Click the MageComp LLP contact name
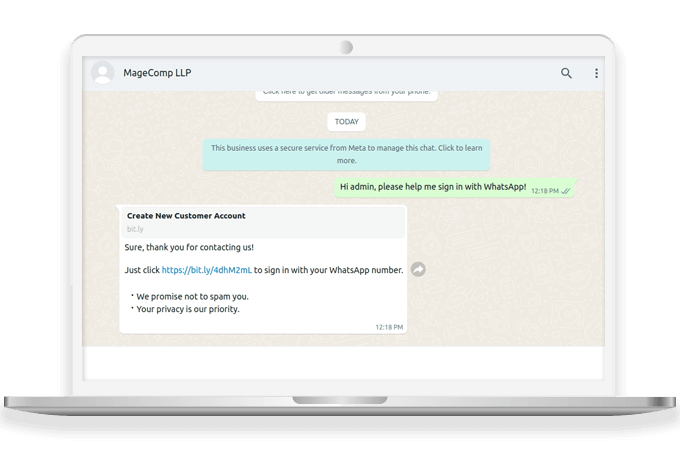 pos(157,73)
